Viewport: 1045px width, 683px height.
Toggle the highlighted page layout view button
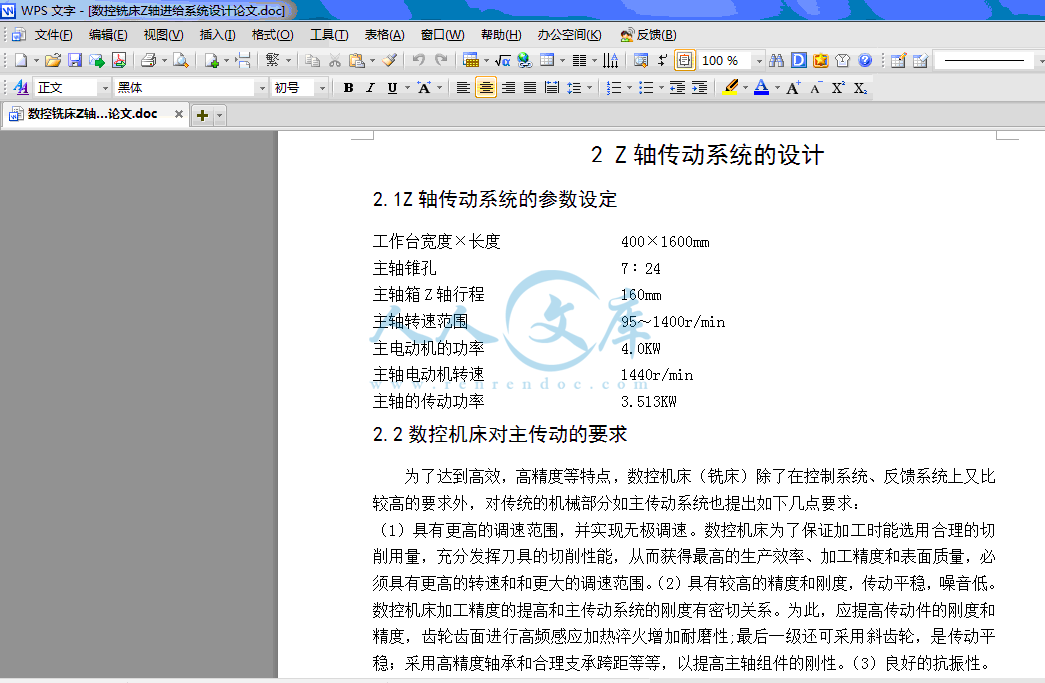[x=684, y=61]
